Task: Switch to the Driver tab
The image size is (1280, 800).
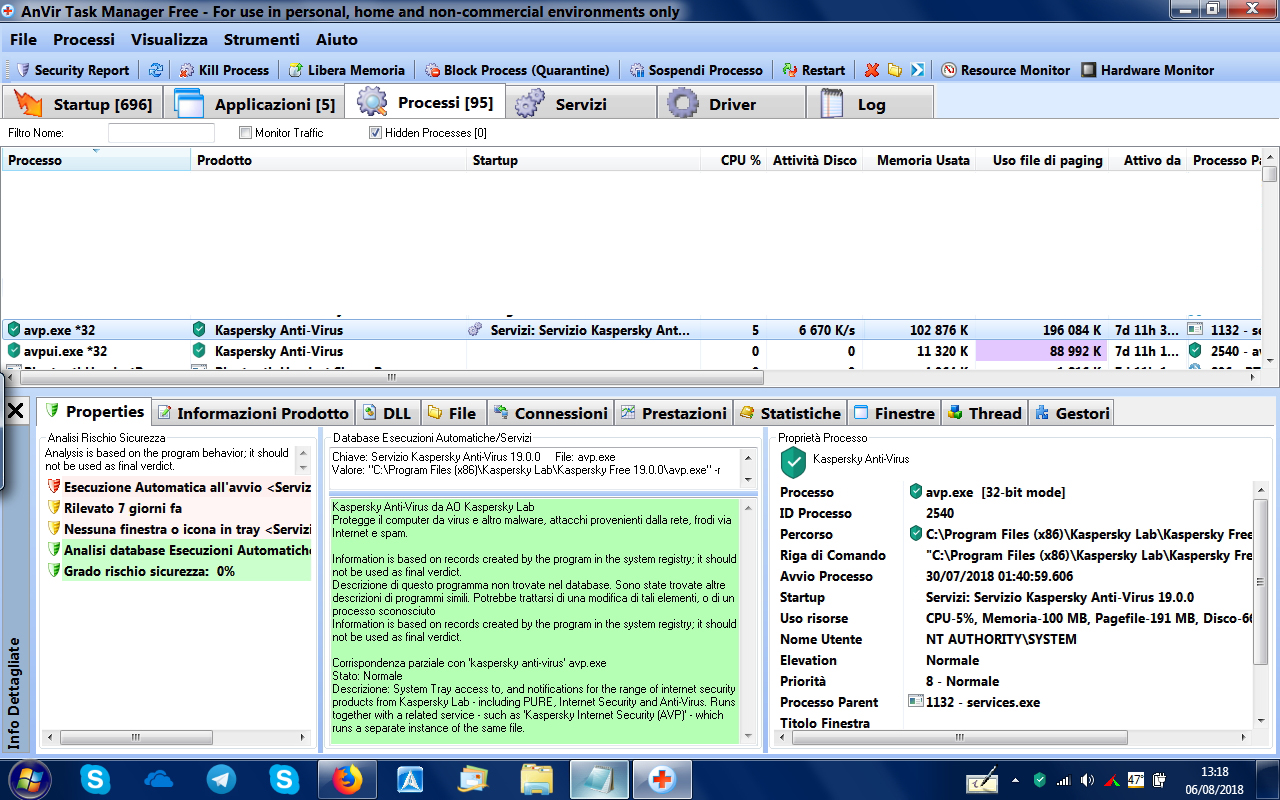Action: [731, 104]
